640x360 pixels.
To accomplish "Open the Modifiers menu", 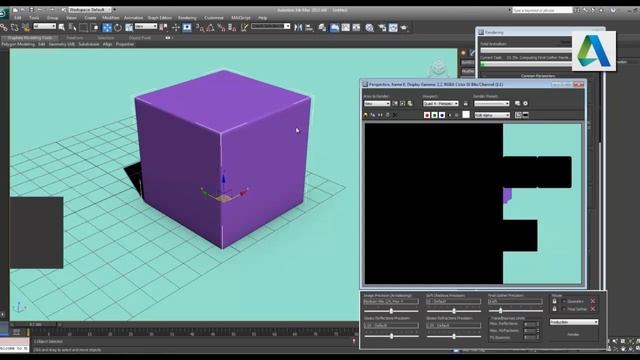I will click(x=111, y=18).
